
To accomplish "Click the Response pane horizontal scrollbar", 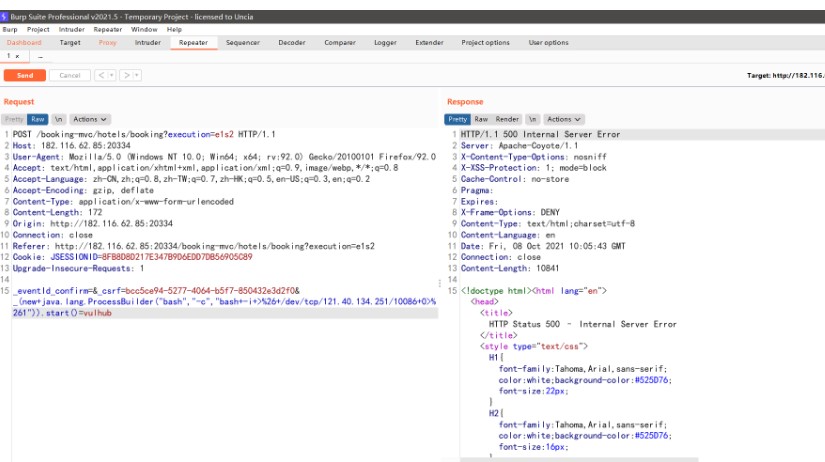I will click(579, 460).
